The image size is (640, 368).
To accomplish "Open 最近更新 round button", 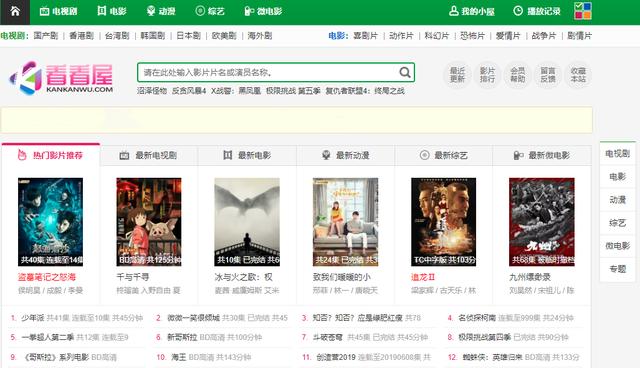I will [457, 75].
